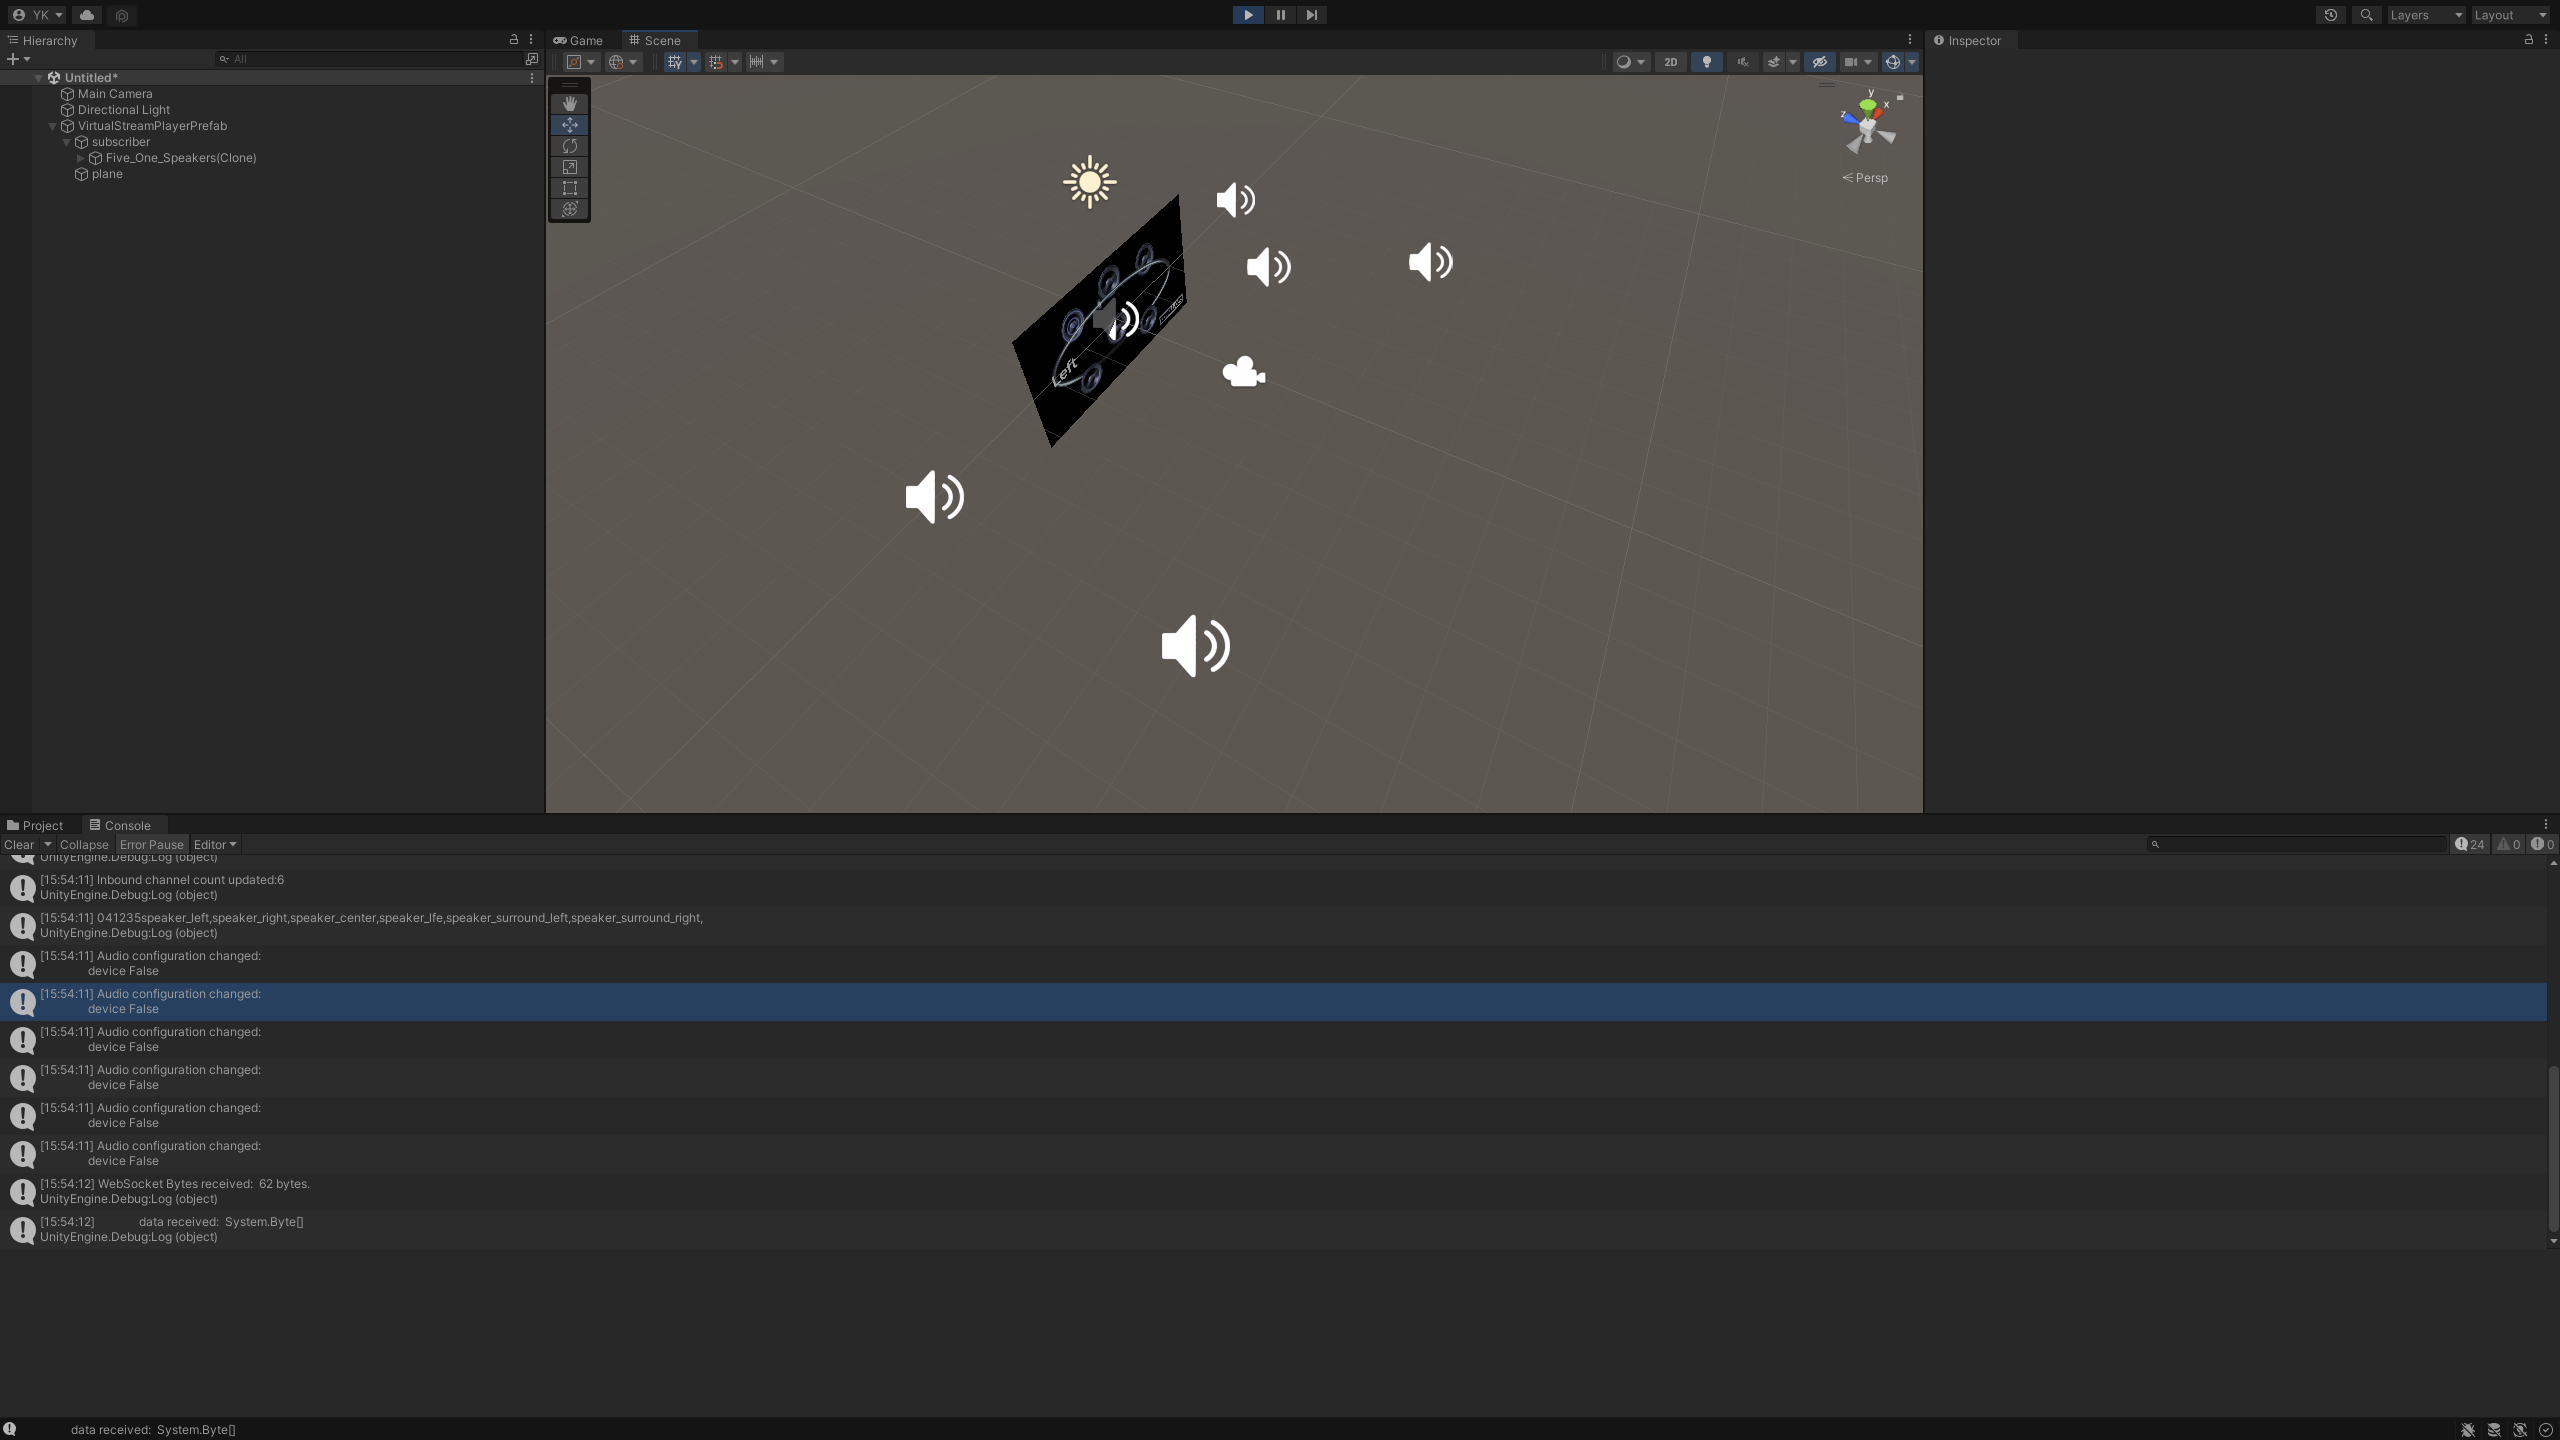Image resolution: width=2560 pixels, height=1440 pixels.
Task: Open the Layers dropdown
Action: (x=2425, y=15)
